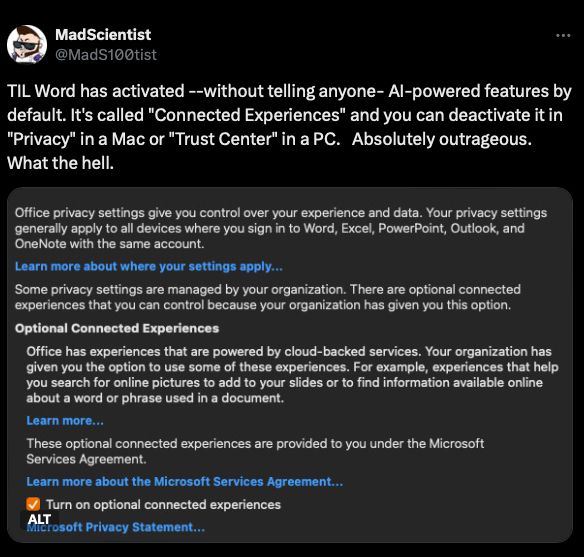Screen dimensions: 584x557
Task: Click the MadScientist display name
Action: [103, 35]
